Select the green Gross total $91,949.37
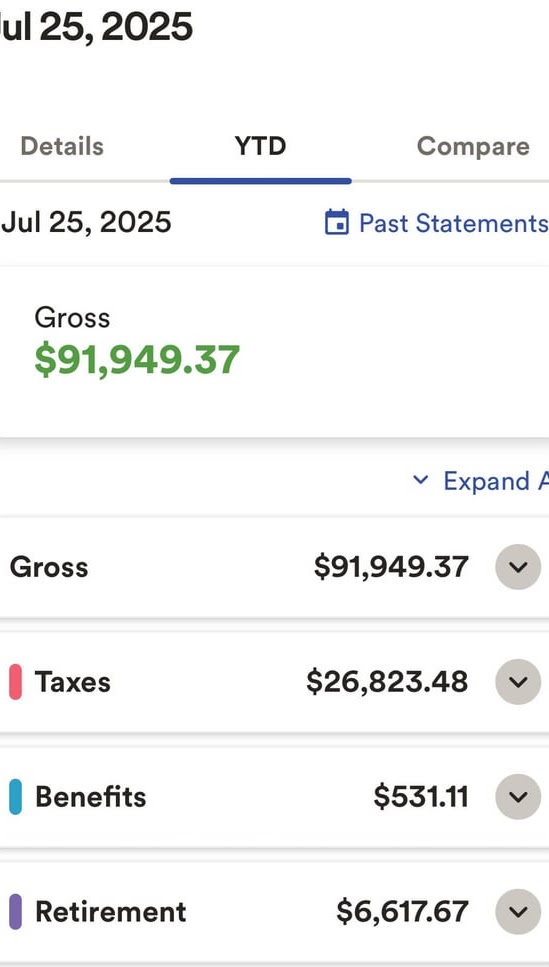This screenshot has width=549, height=967. [137, 360]
